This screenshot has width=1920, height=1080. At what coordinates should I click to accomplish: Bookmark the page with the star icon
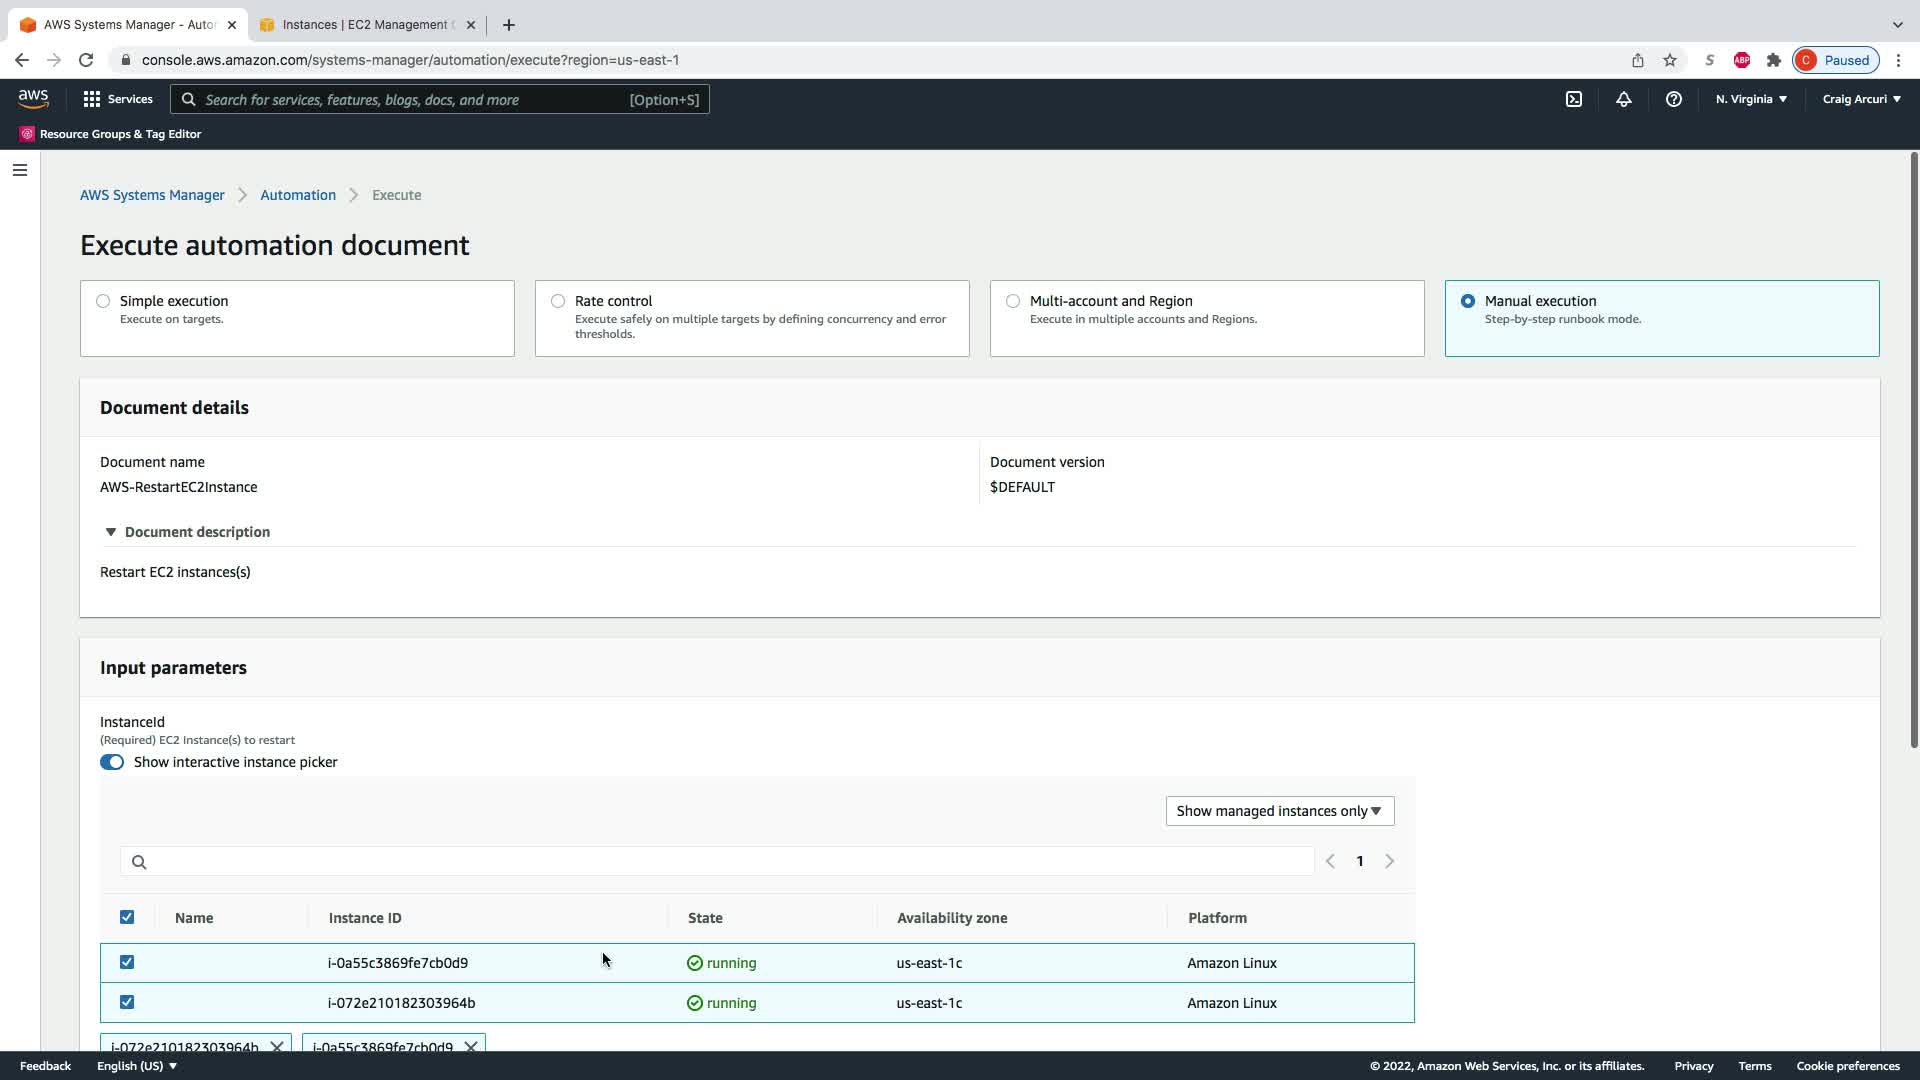[1669, 60]
